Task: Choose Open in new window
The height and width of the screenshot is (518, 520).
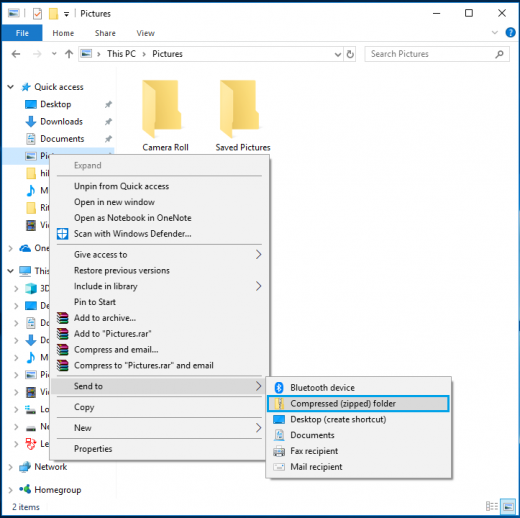Action: 159,202
